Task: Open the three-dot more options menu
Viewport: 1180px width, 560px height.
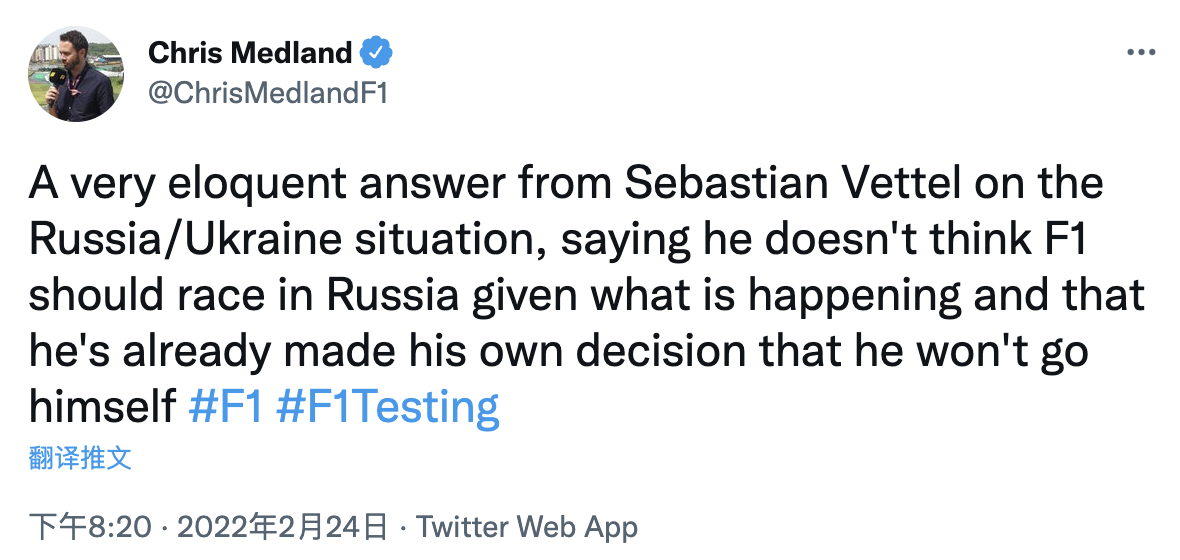Action: 1140,53
